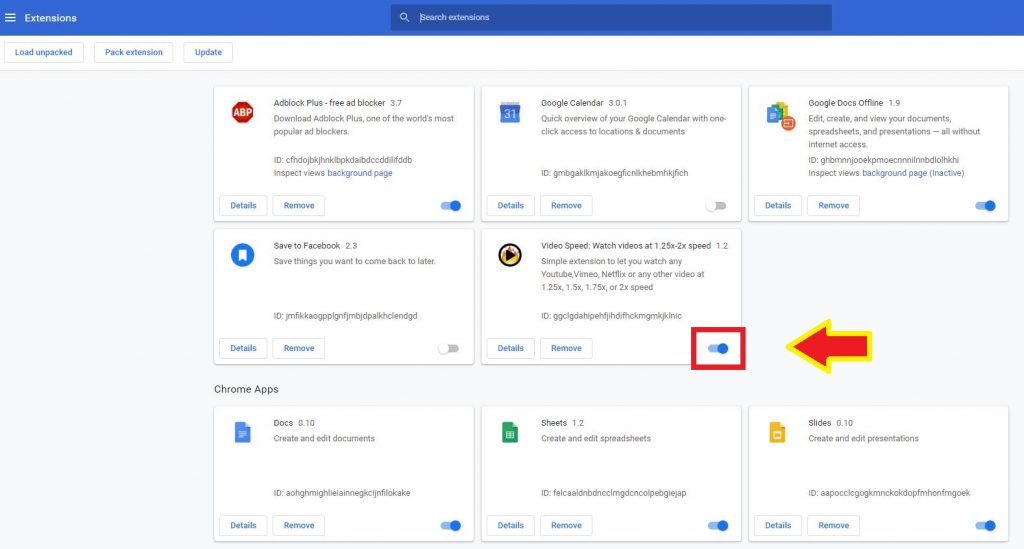Click Load unpacked button
Screen dimensions: 1024x549
44,52
